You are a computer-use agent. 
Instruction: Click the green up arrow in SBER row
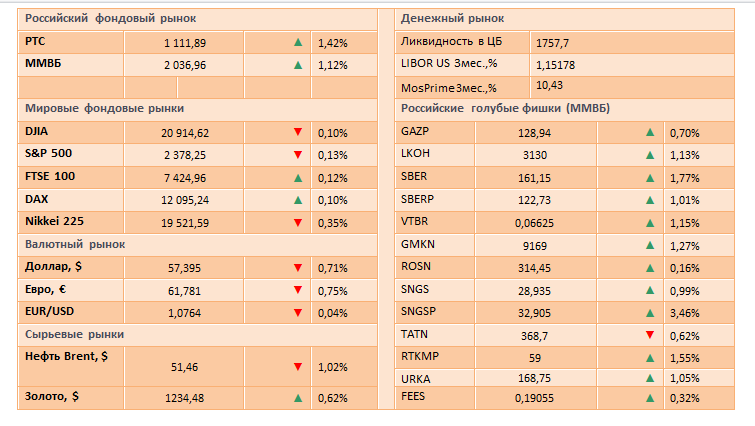pyautogui.click(x=650, y=178)
